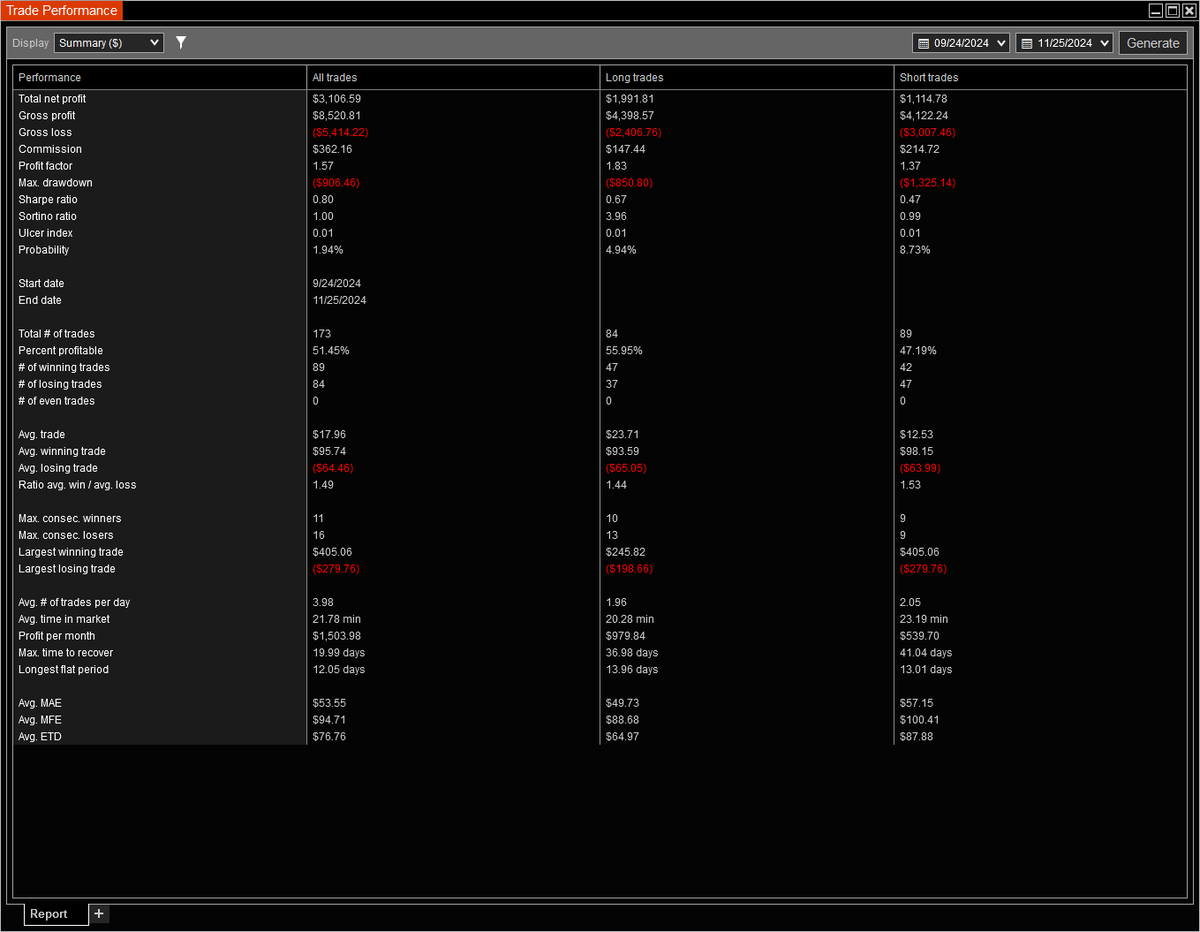The image size is (1200, 932).
Task: Select the Sortino ratio row label
Action: tap(47, 216)
